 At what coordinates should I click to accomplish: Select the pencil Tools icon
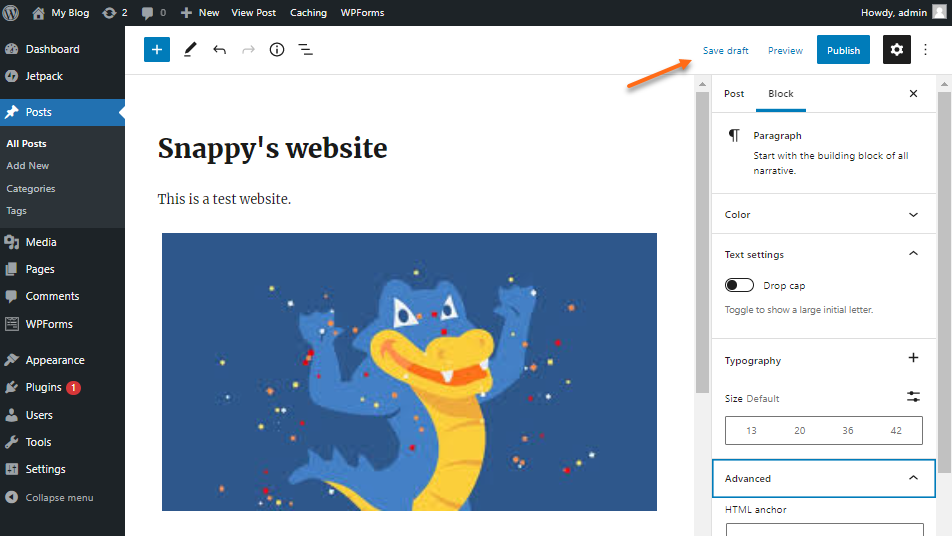[x=190, y=50]
